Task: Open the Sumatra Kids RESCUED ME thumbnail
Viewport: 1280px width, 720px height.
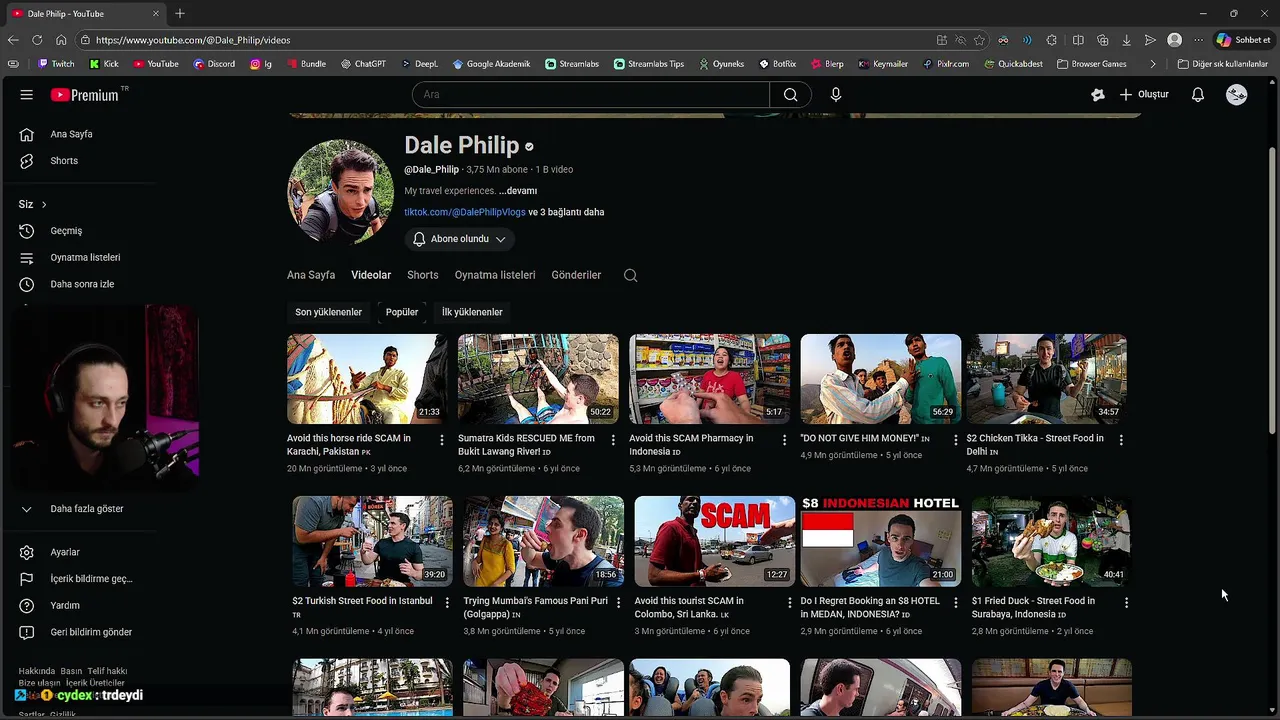Action: pos(538,379)
